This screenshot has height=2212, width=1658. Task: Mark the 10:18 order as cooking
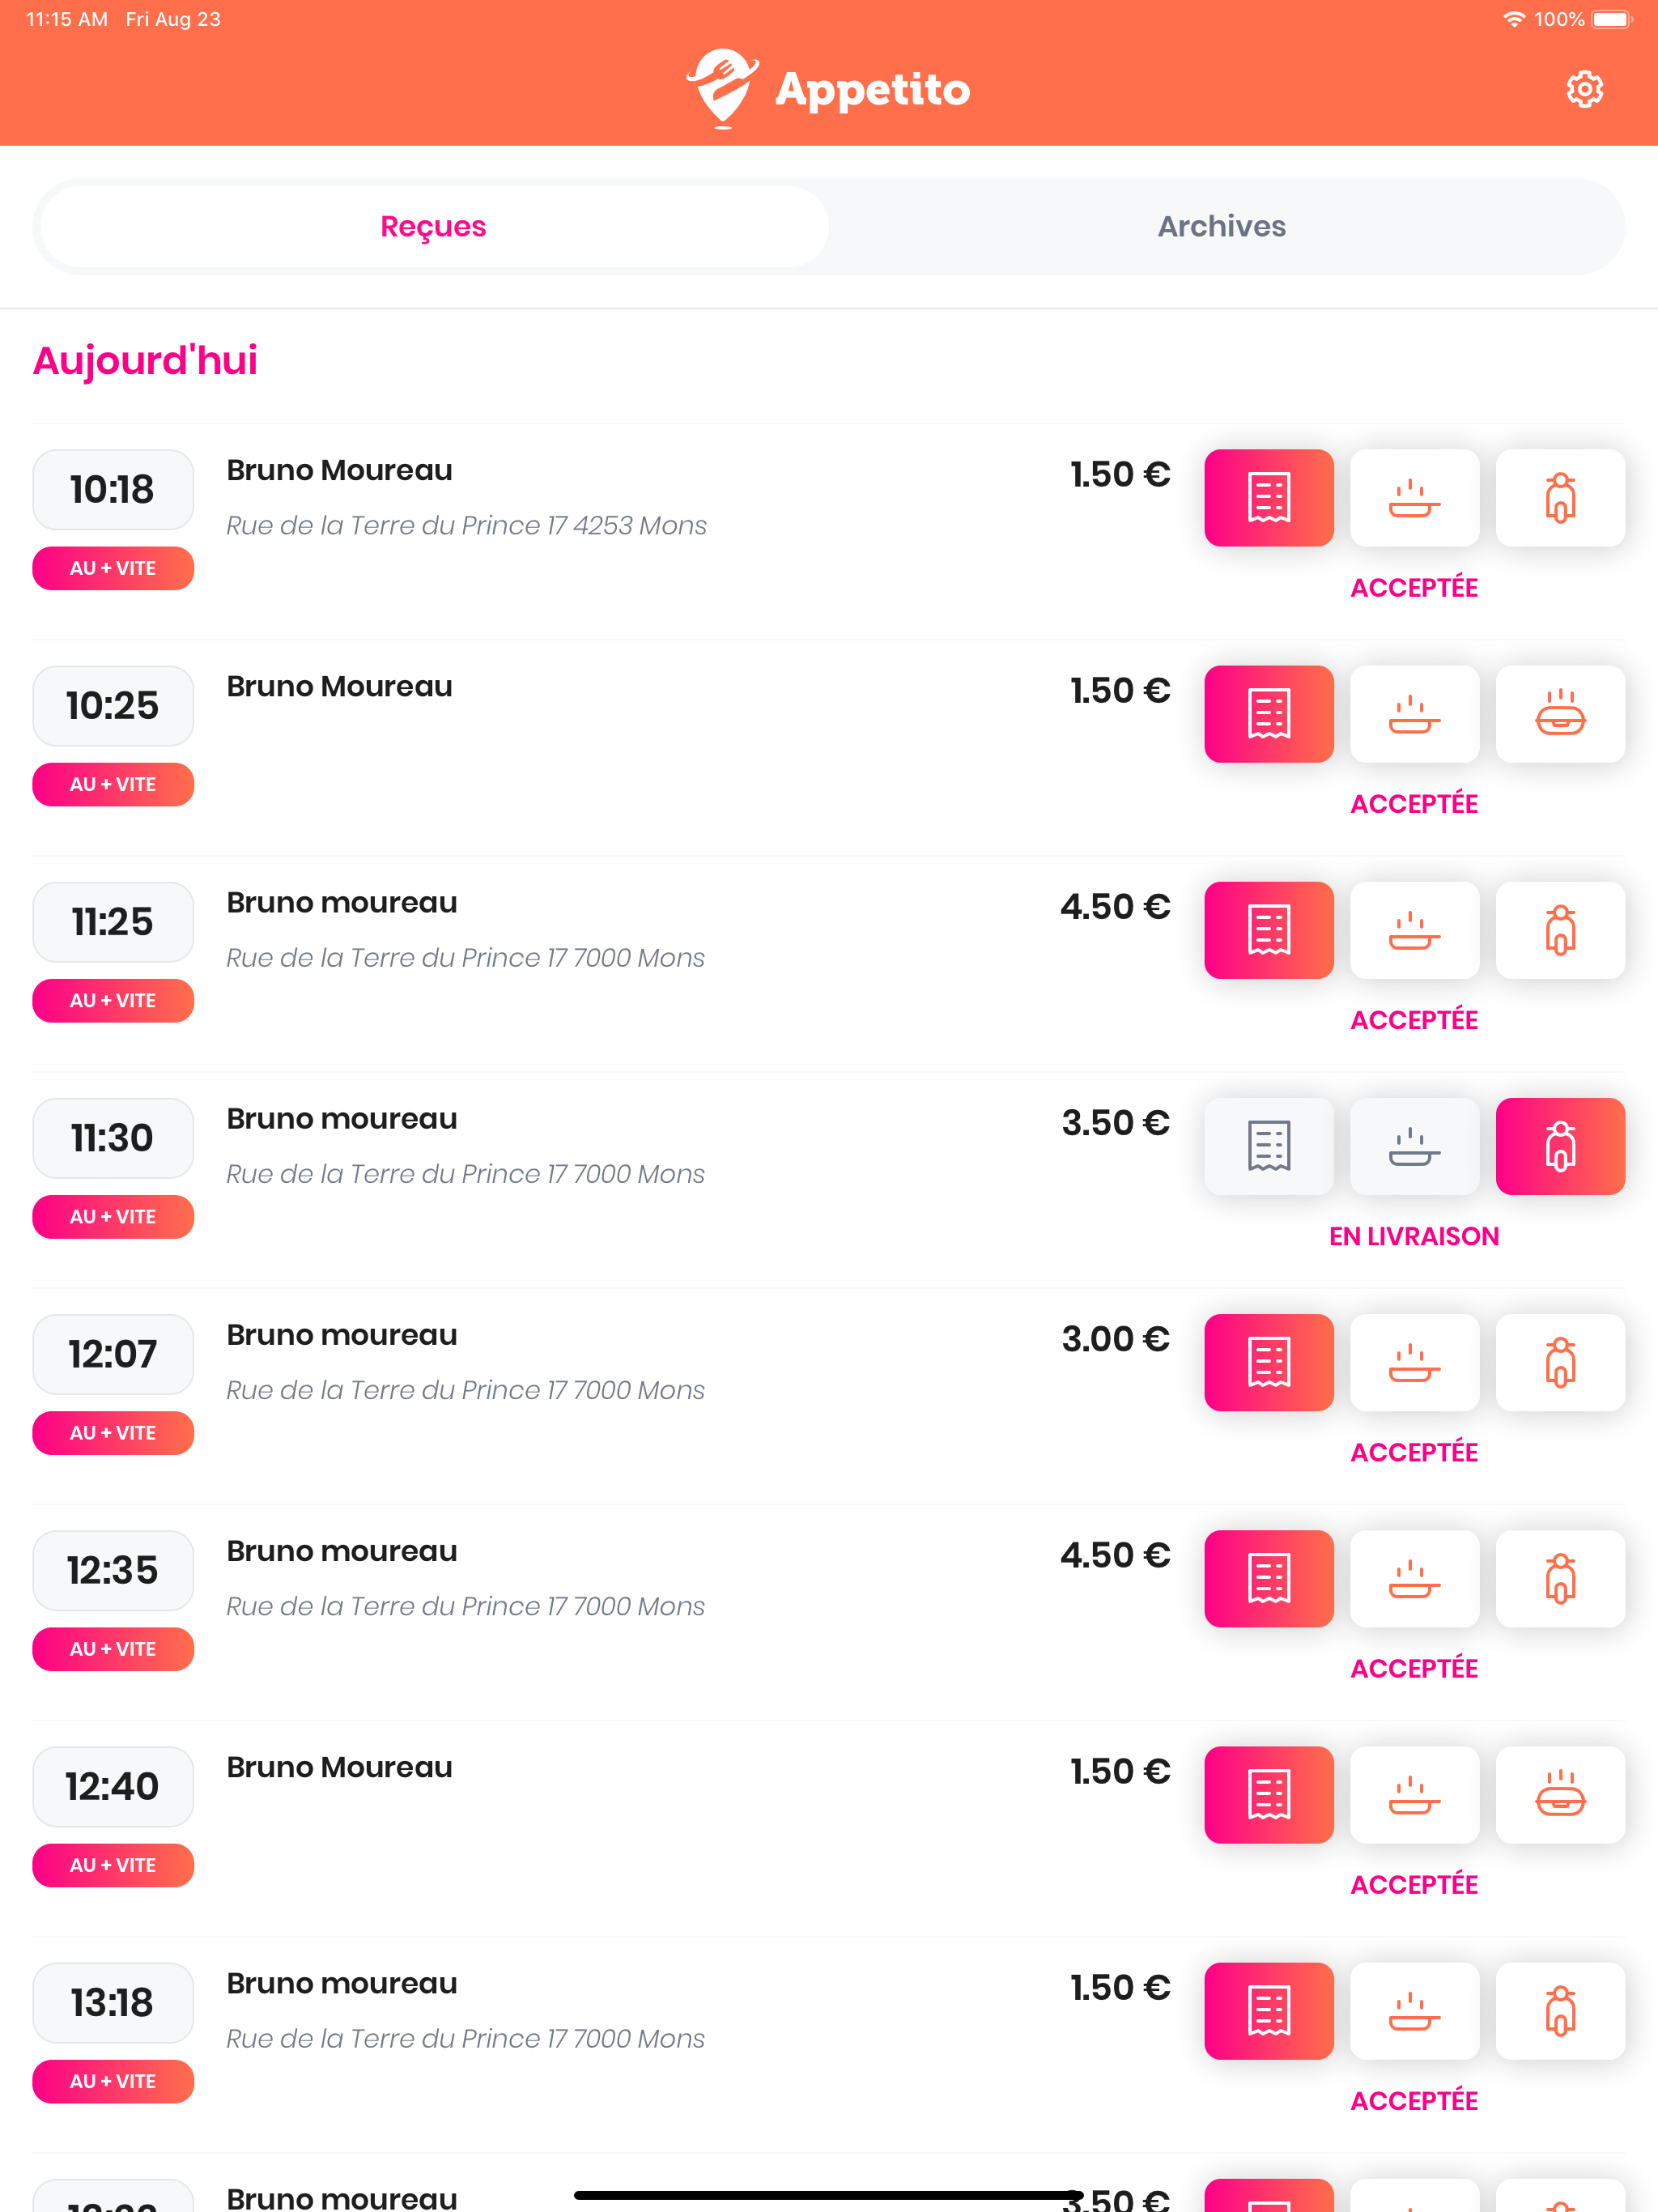coord(1414,498)
